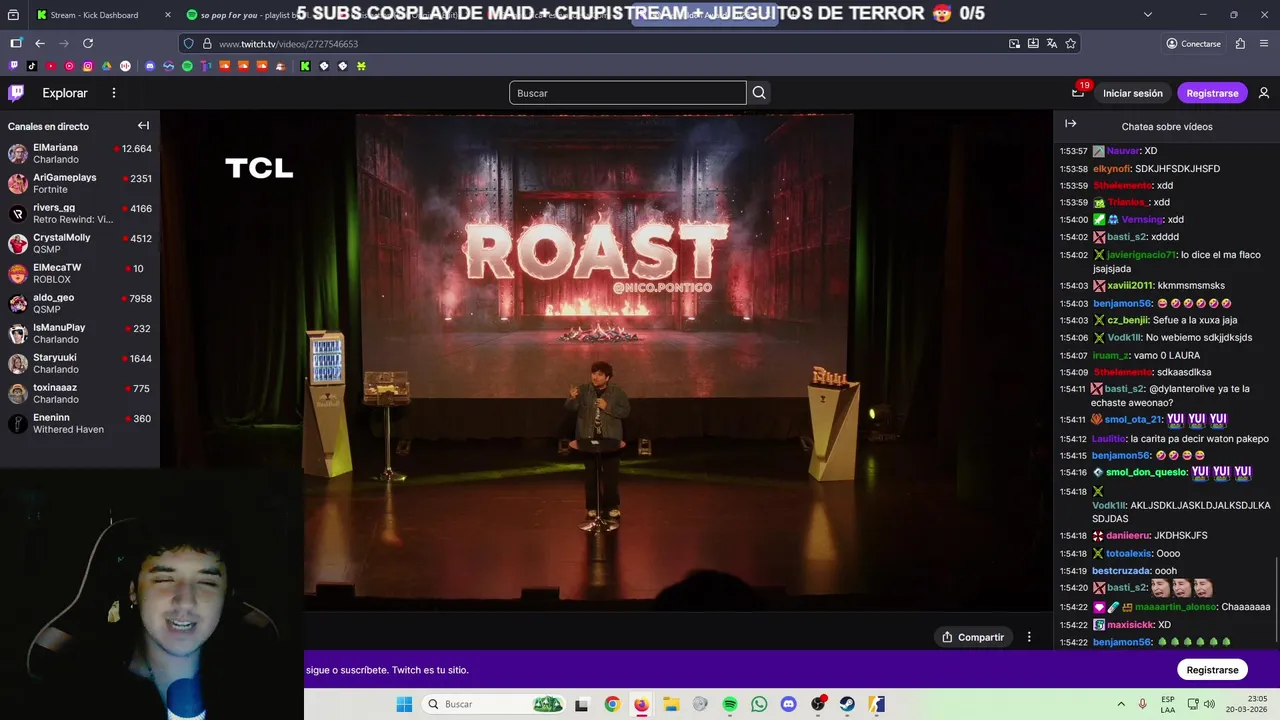Image resolution: width=1280 pixels, height=720 pixels.
Task: Open Chrome from the taskbar
Action: click(612, 704)
